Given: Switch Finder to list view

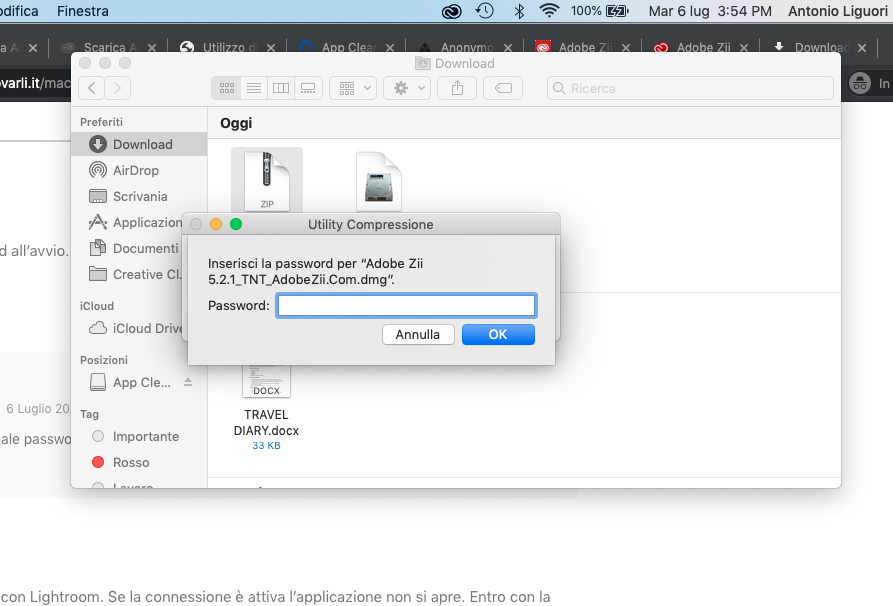Looking at the screenshot, I should [x=254, y=88].
